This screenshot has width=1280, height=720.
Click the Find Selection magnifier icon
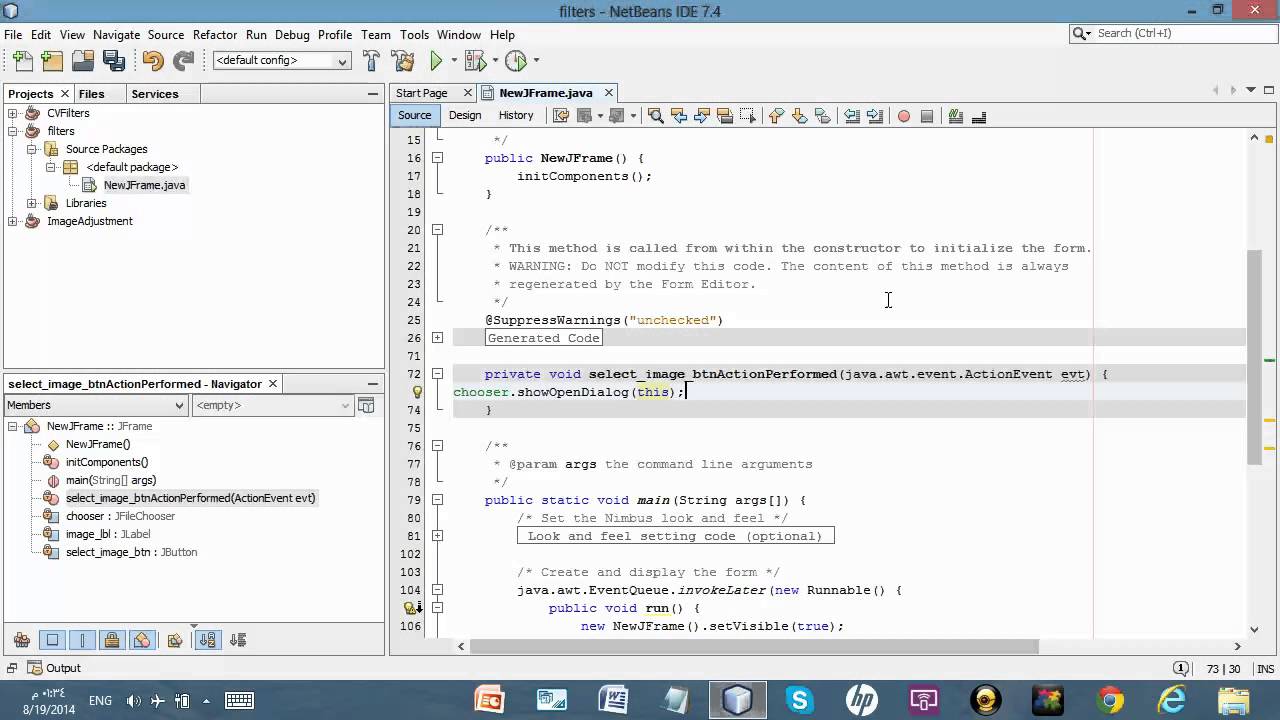[656, 116]
